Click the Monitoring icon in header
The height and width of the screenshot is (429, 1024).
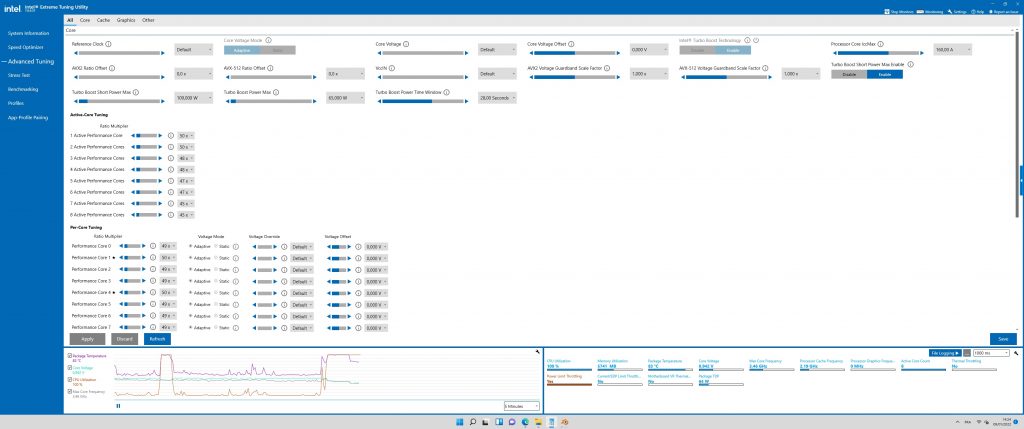pos(920,12)
